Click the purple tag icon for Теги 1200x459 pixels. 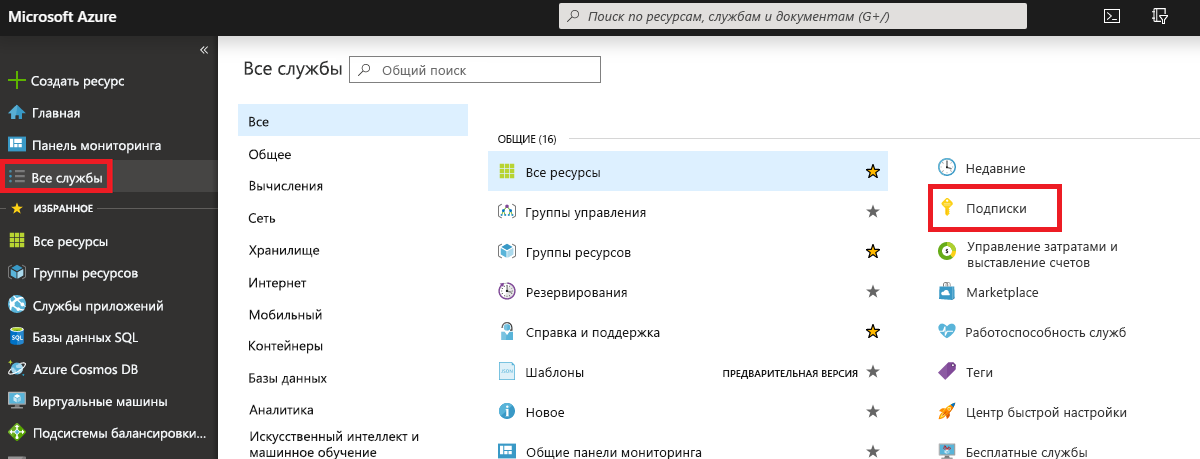click(947, 372)
